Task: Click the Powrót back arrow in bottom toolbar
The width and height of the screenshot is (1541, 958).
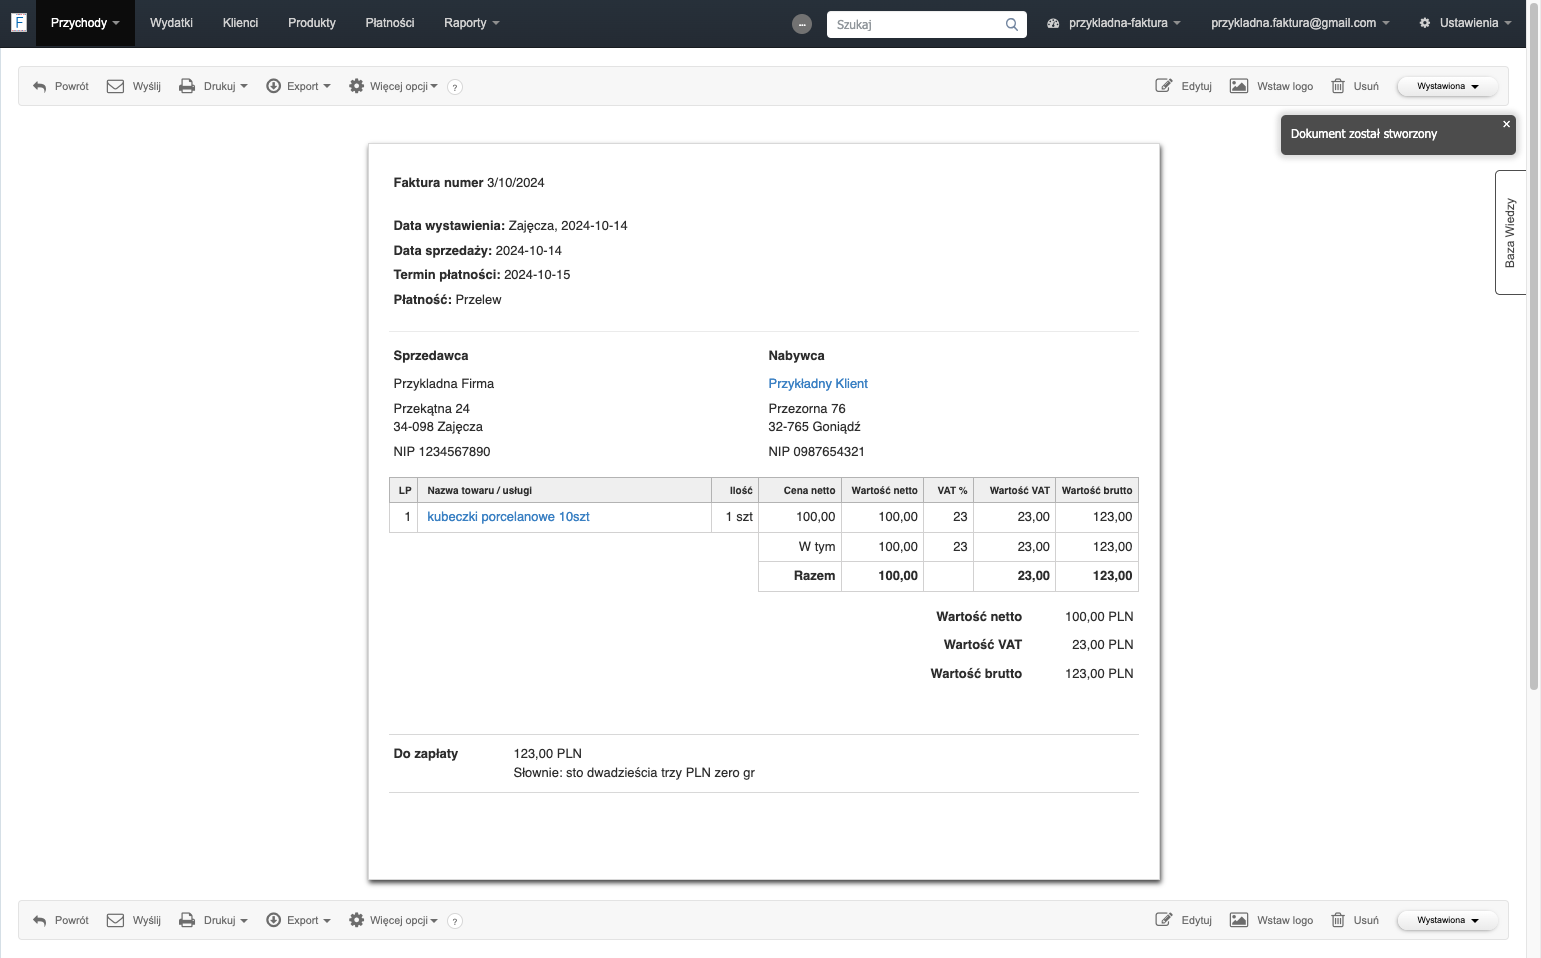Action: [40, 921]
